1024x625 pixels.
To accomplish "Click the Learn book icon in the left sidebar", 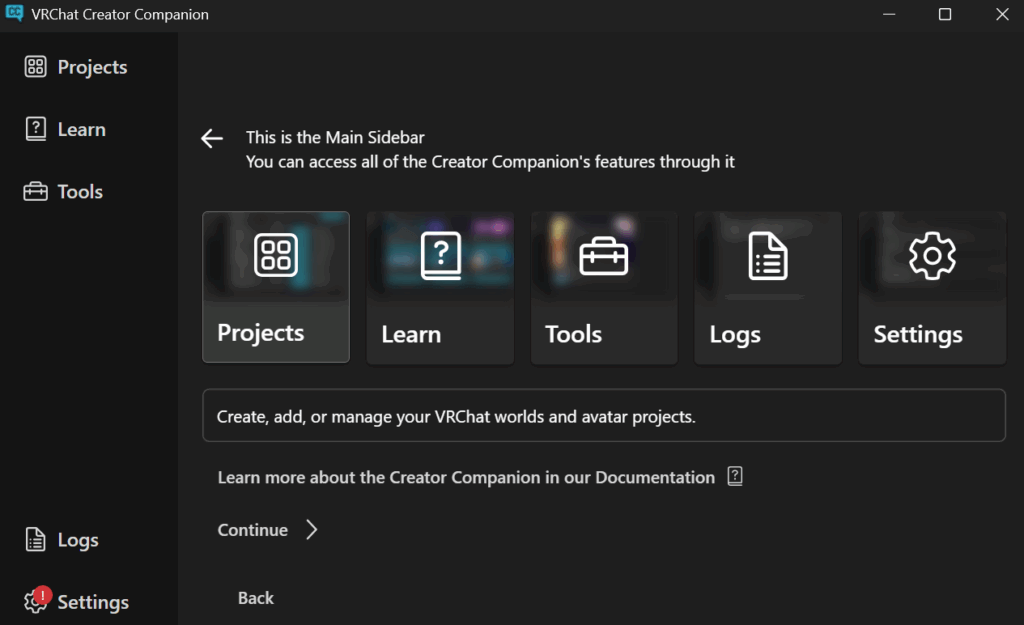I will coord(36,129).
